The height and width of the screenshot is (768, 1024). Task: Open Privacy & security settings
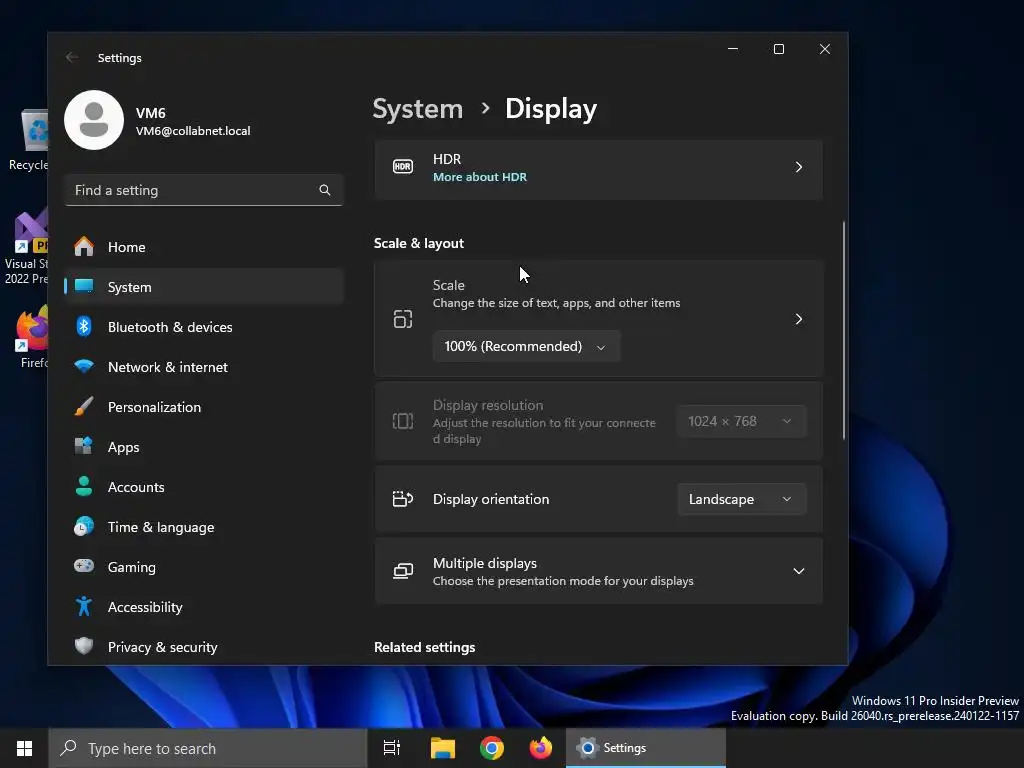click(x=204, y=646)
